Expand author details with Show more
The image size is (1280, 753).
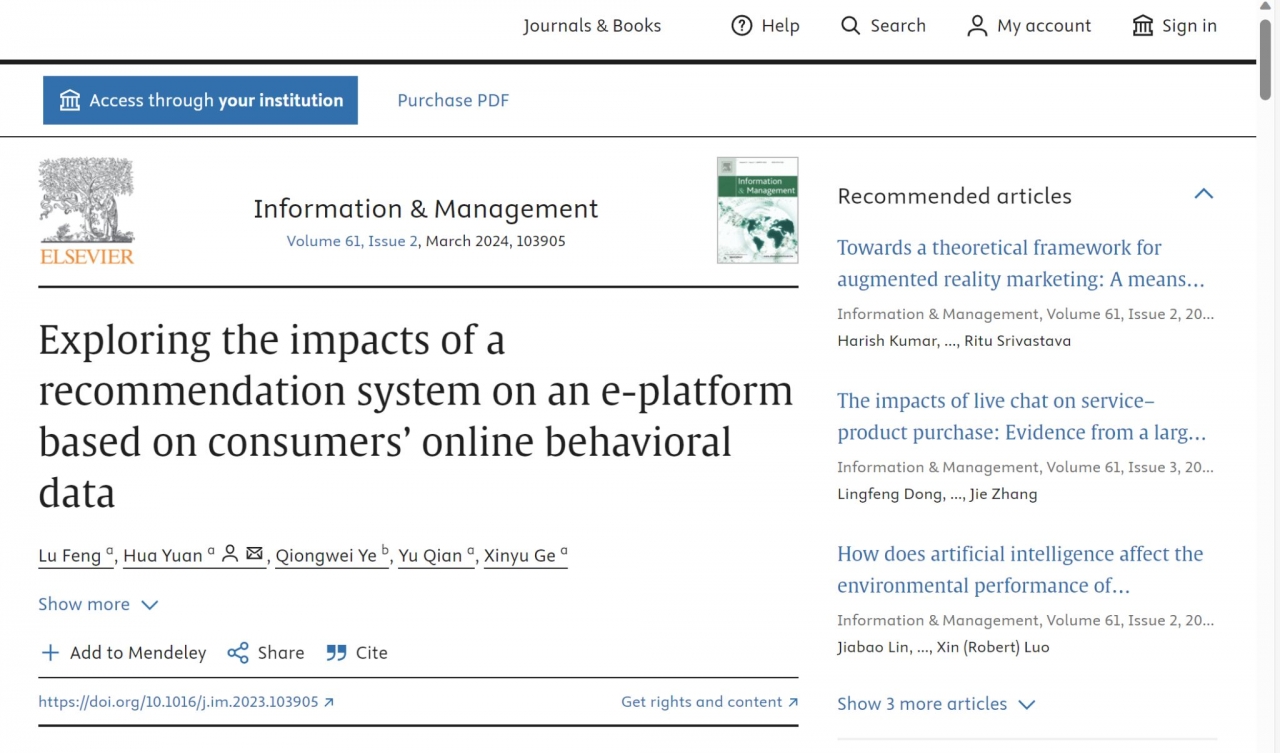point(98,604)
